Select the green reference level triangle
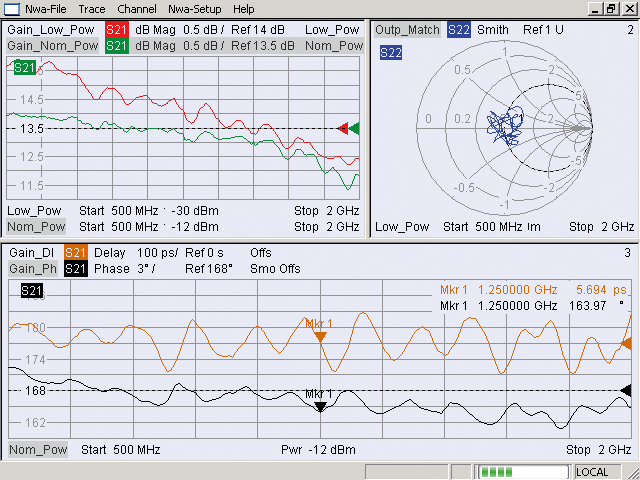Image resolution: width=640 pixels, height=480 pixels. [x=354, y=129]
